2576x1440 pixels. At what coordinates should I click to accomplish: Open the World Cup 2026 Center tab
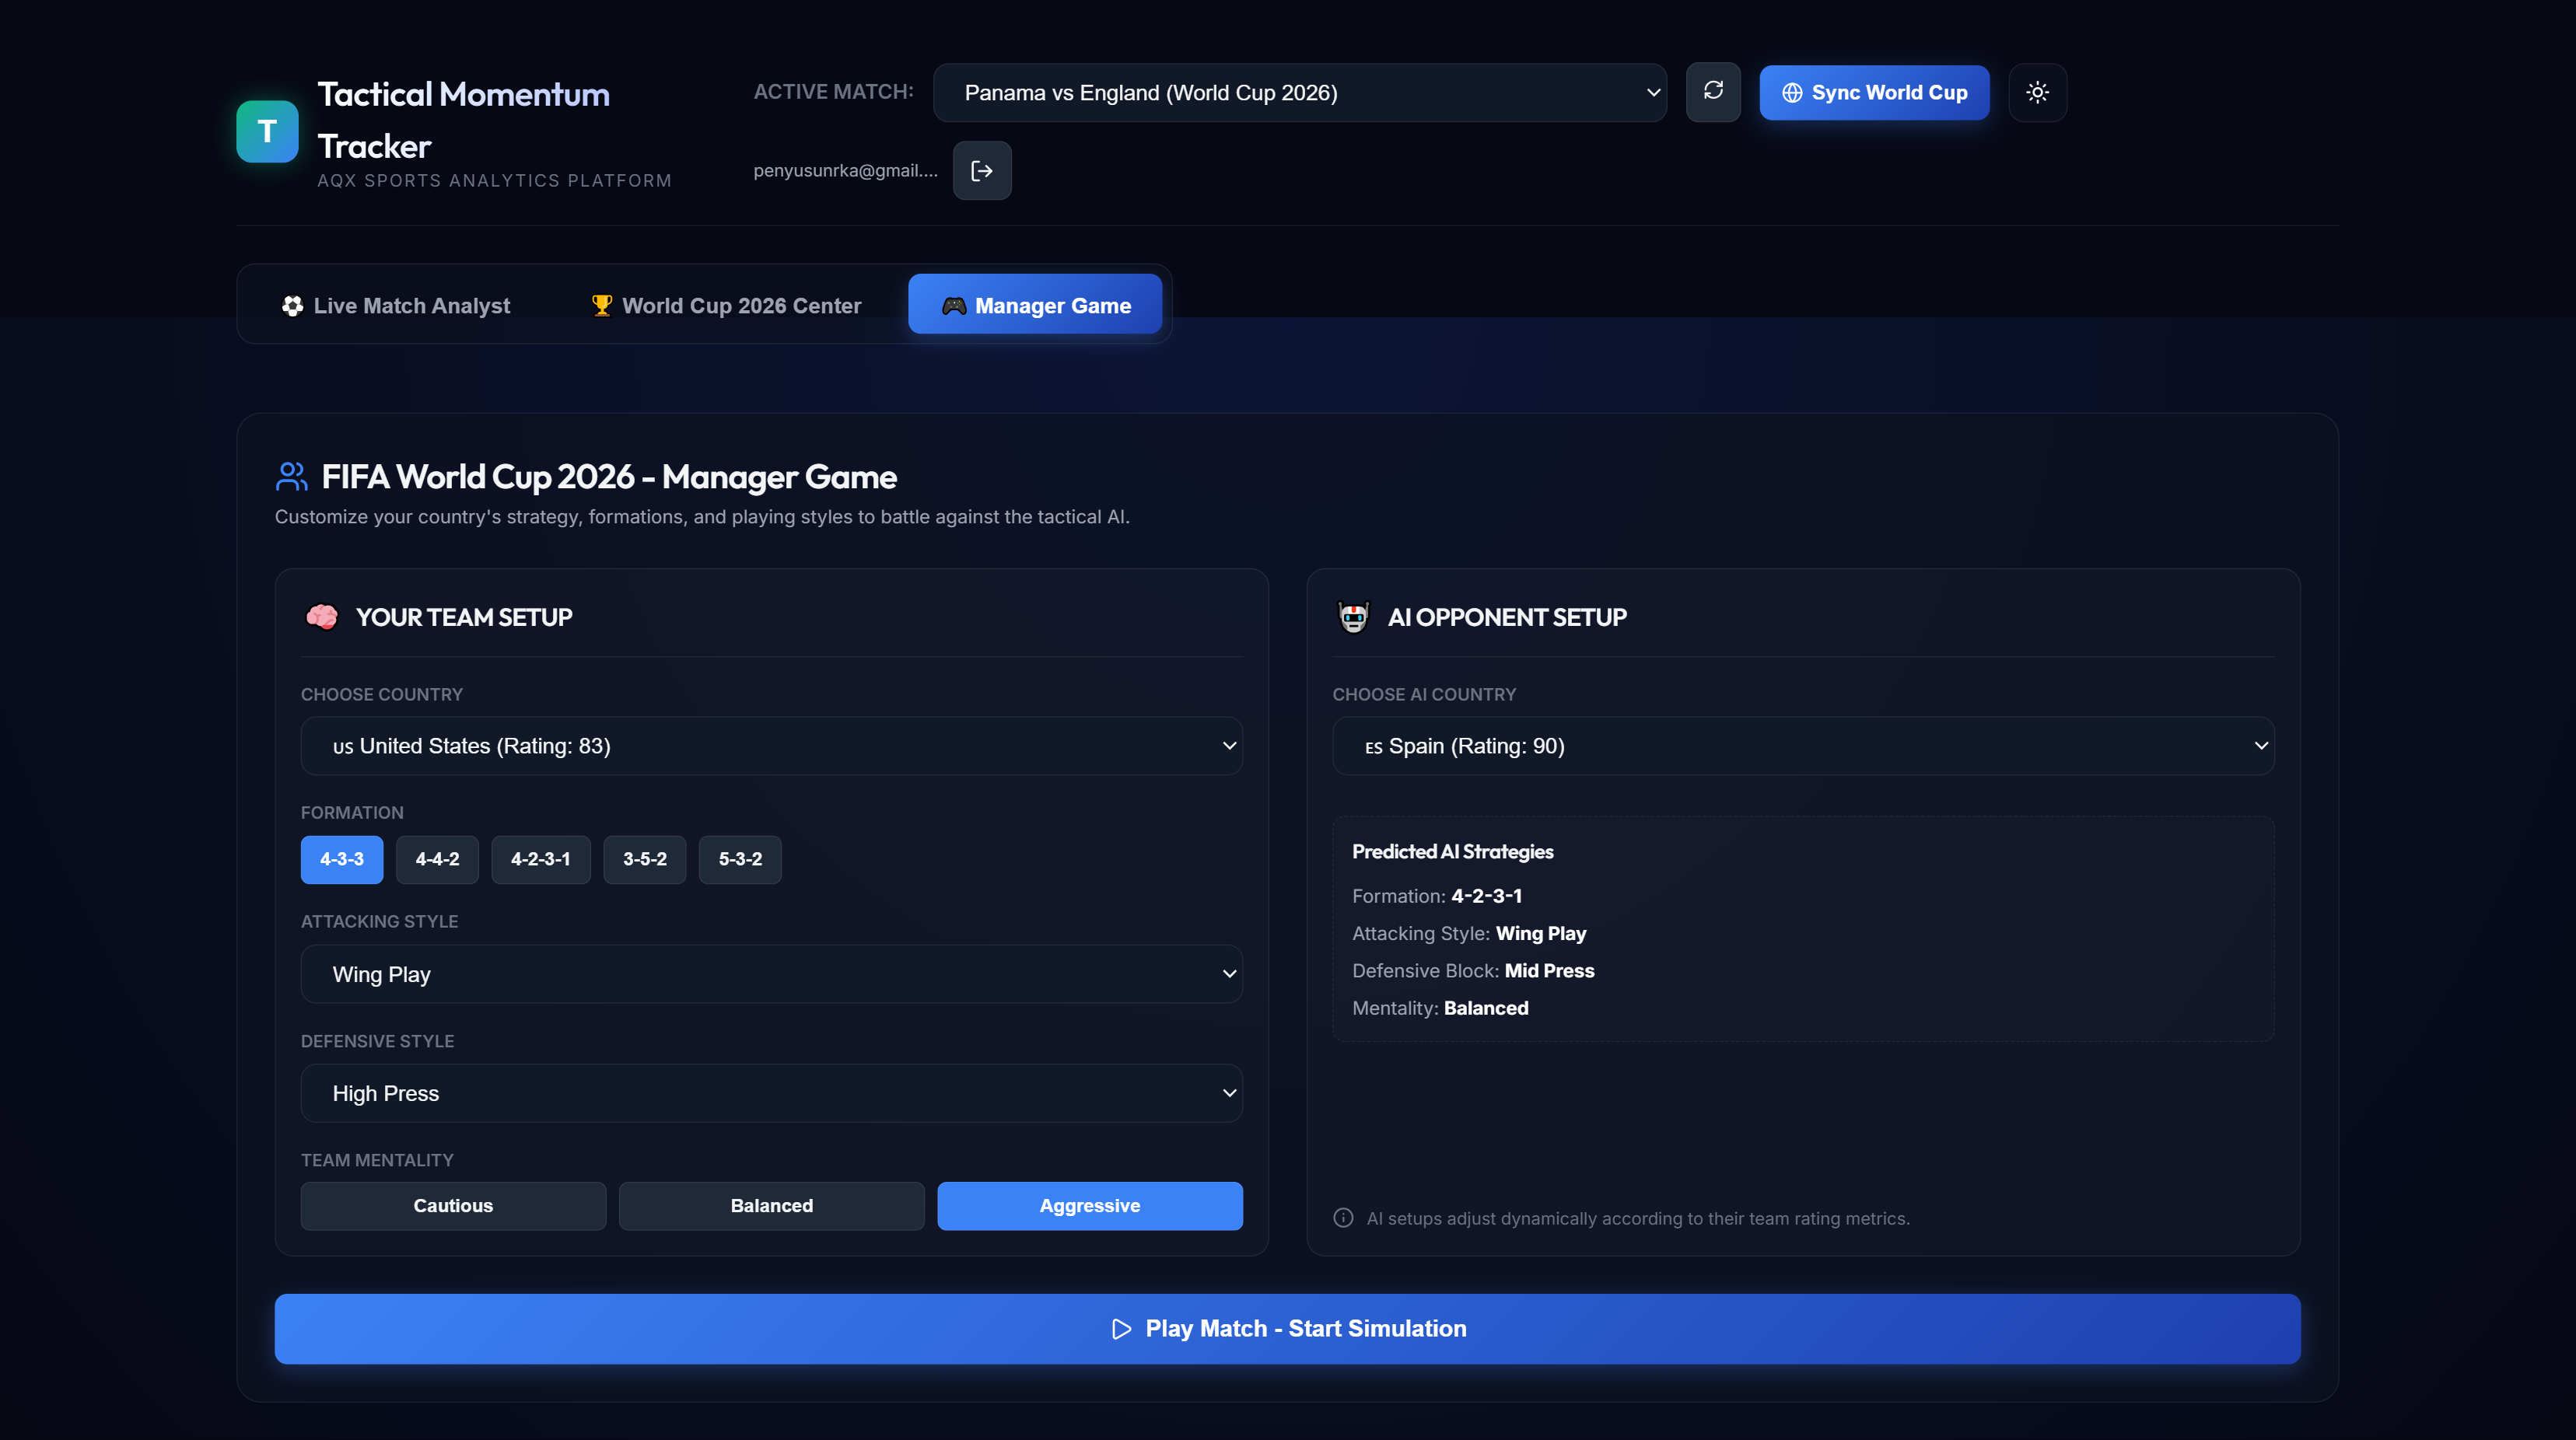(x=726, y=305)
